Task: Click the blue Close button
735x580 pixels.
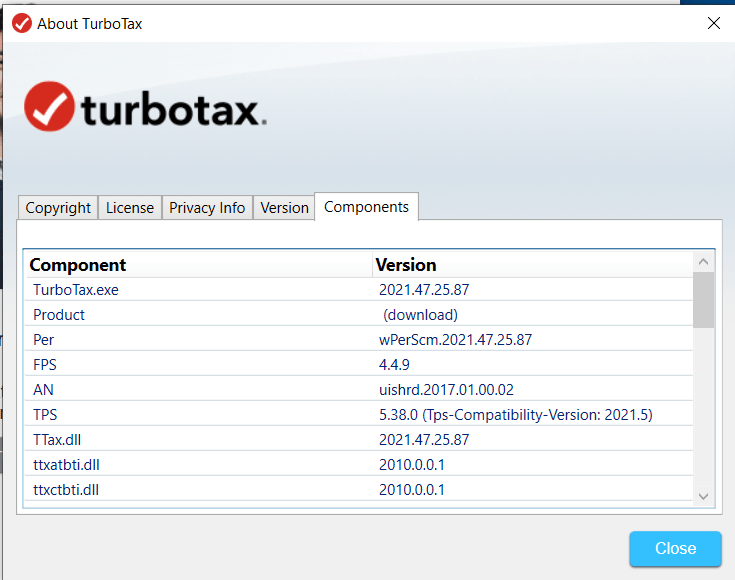Action: (x=675, y=548)
